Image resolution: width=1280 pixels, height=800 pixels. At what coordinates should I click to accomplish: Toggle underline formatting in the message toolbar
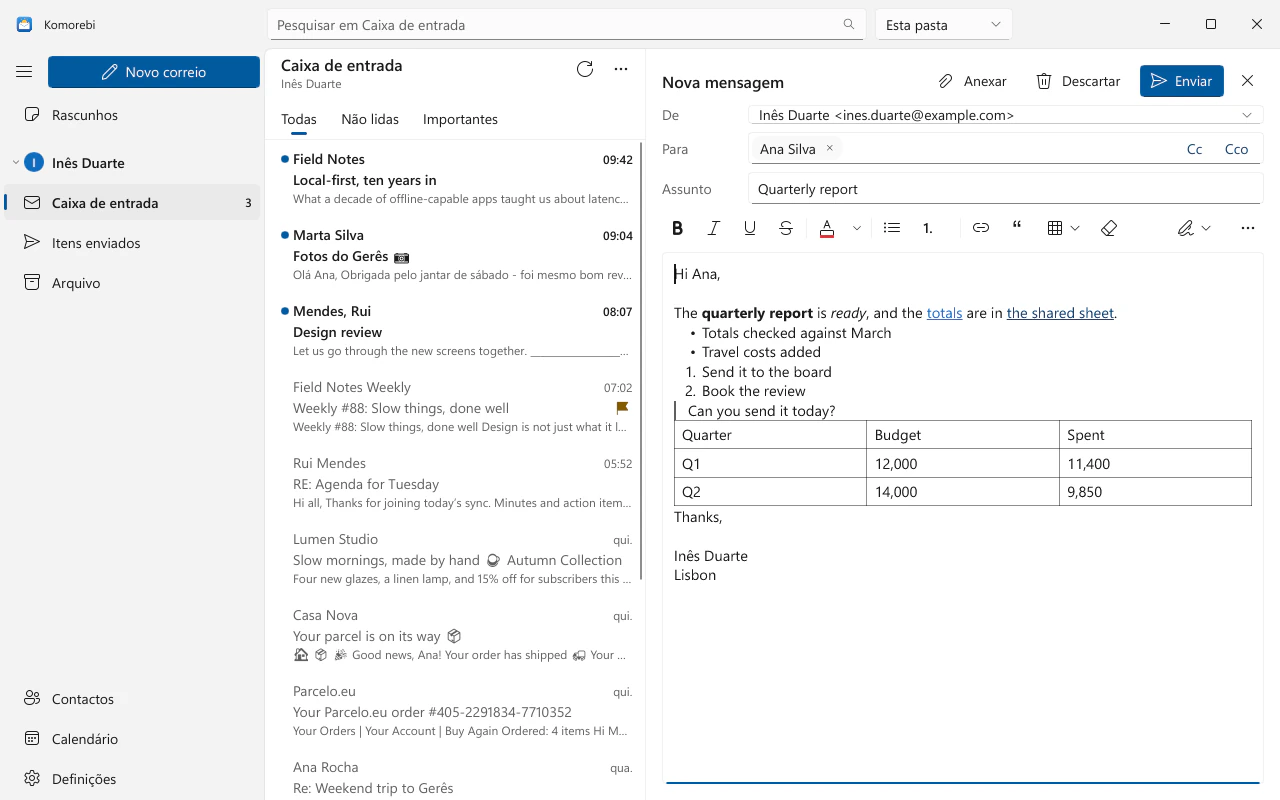pos(750,228)
